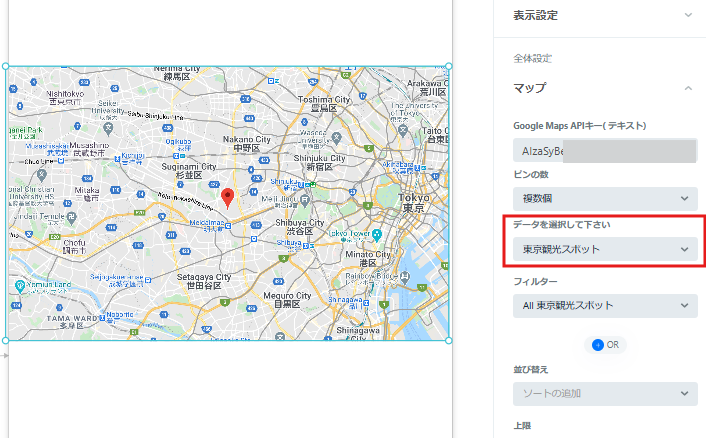This screenshot has height=438, width=706.
Task: Click the Shinjuku City 新宿区 map label
Action: [319, 163]
